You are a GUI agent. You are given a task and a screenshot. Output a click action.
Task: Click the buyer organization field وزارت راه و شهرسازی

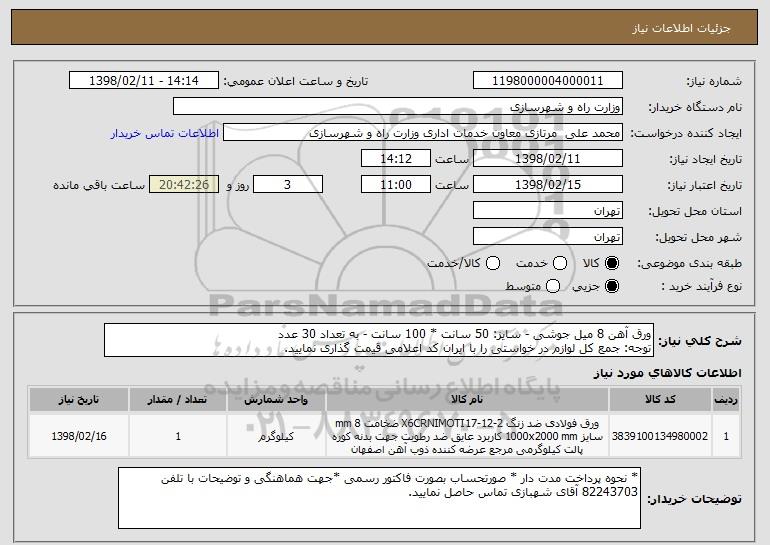click(x=398, y=107)
